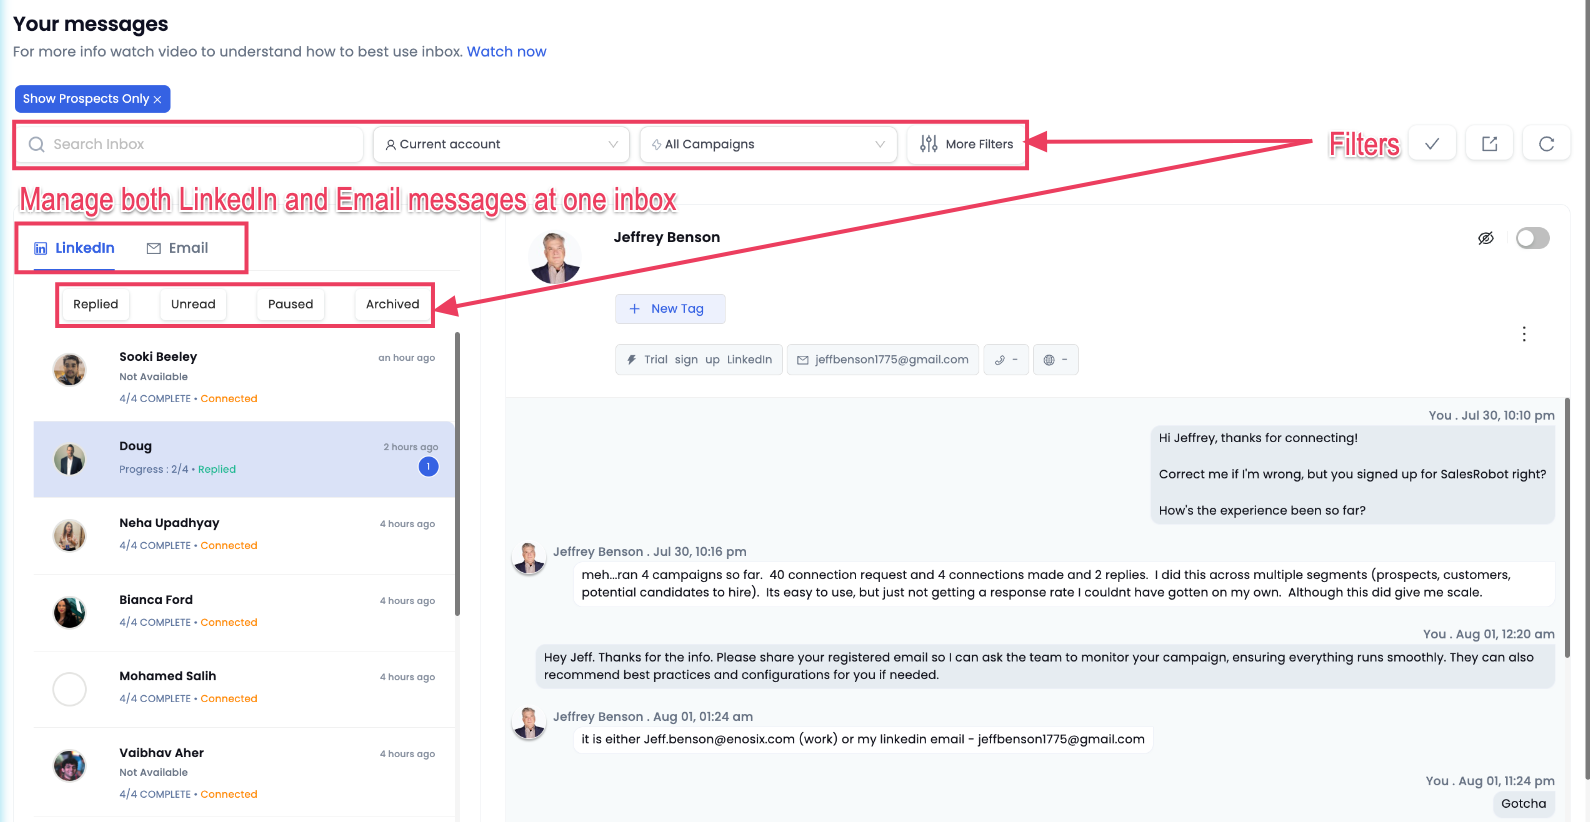Switch to the LinkedIn tab
The image size is (1590, 822).
pos(74,248)
